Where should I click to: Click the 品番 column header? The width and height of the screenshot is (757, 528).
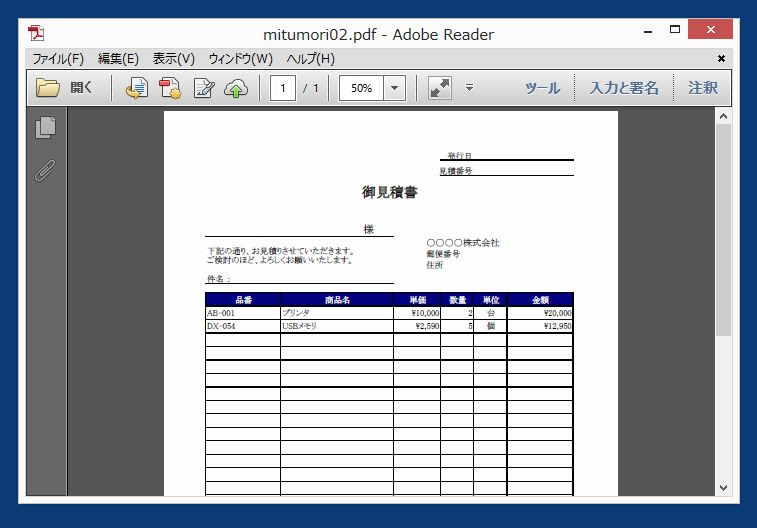243,300
